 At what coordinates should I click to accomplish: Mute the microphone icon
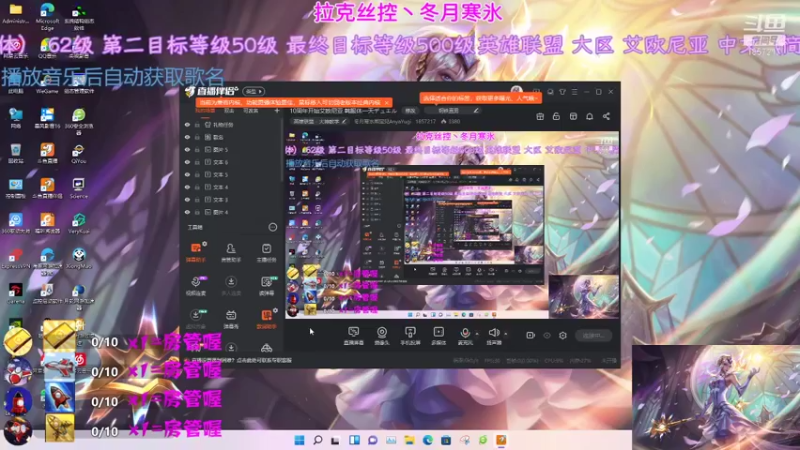(x=465, y=333)
